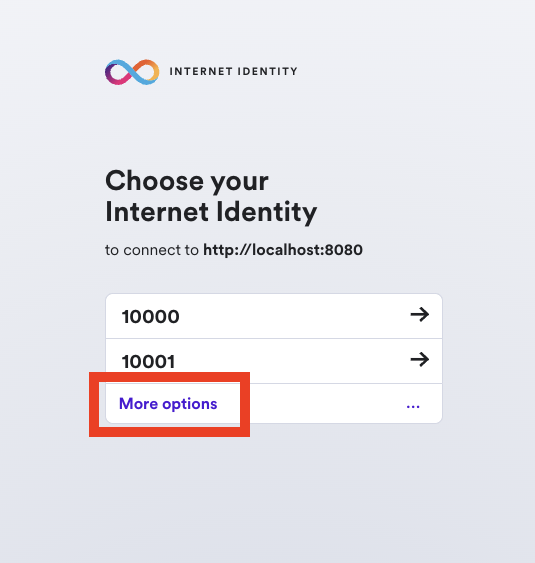Pick the first listed identity number
535x563 pixels.
tap(150, 317)
